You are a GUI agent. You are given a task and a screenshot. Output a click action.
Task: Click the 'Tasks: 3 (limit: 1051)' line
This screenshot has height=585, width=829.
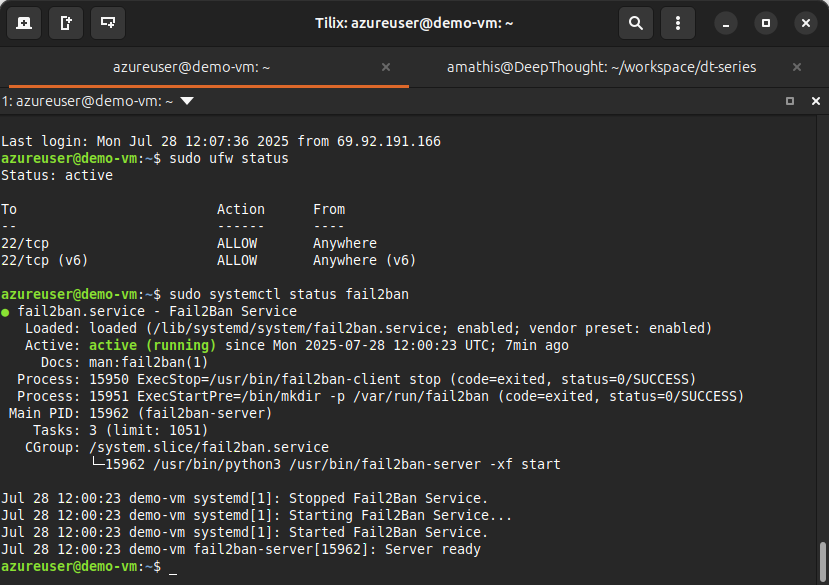coord(121,431)
